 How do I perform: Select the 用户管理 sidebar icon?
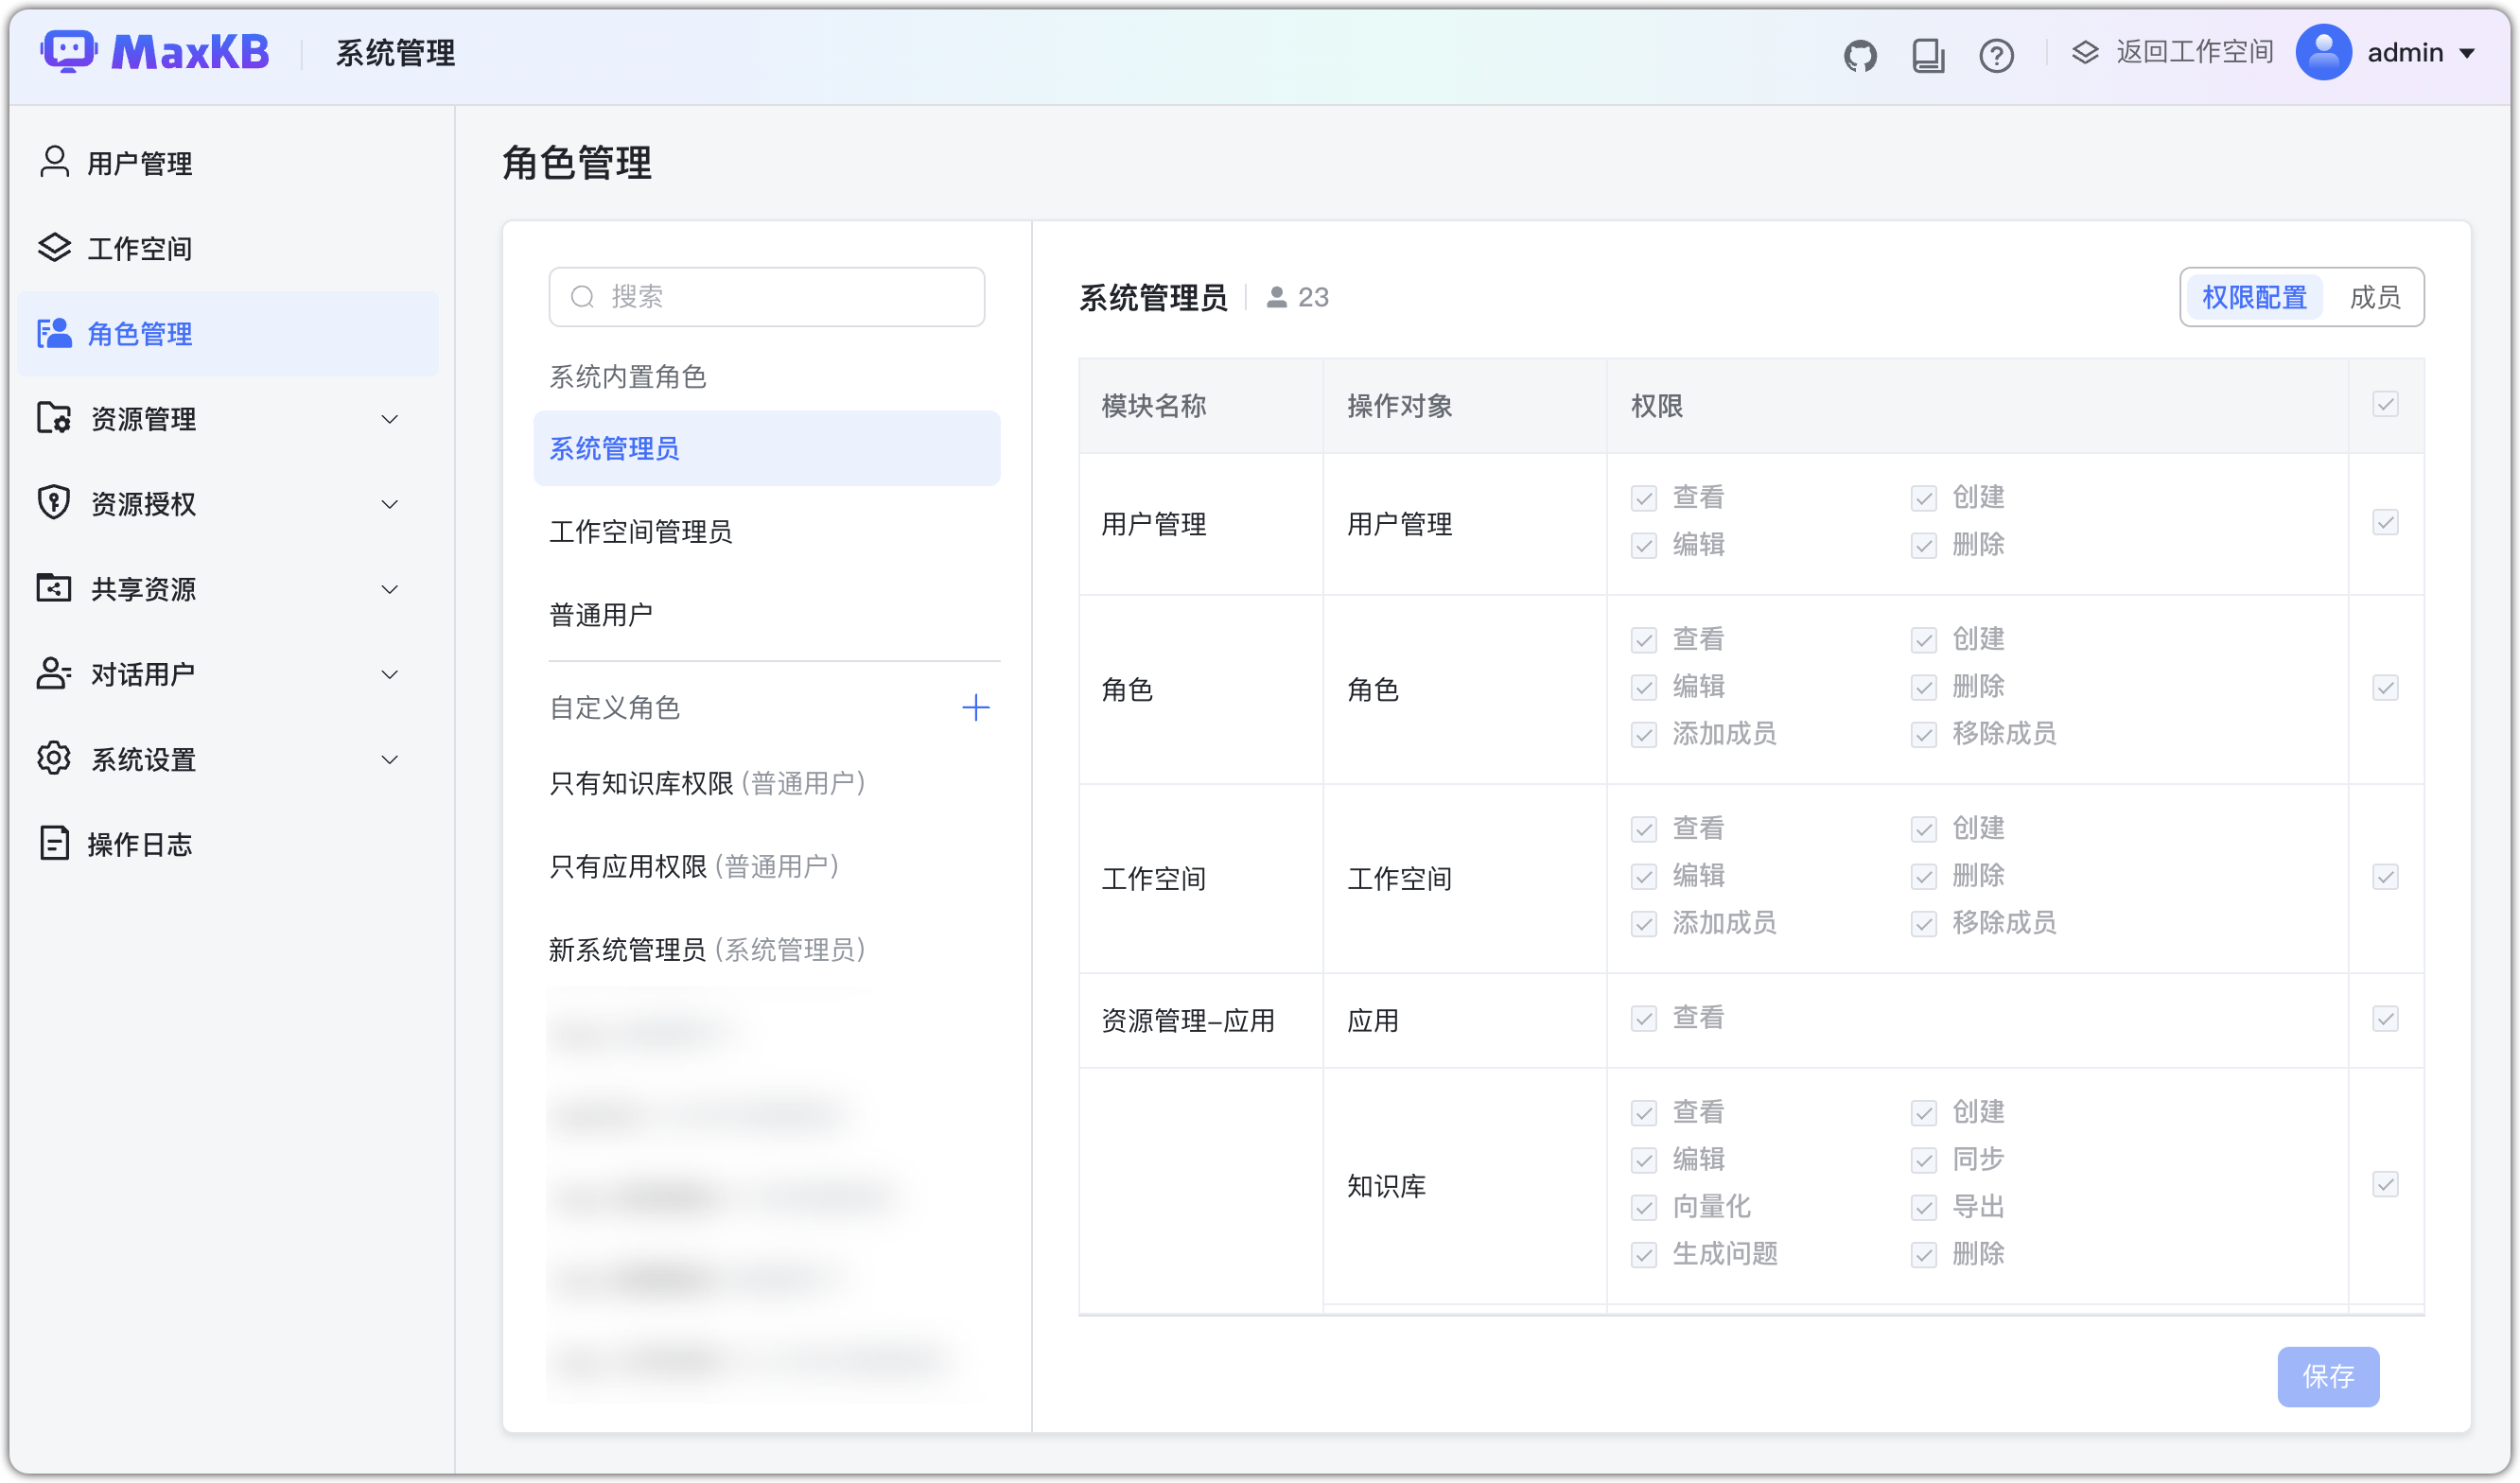tap(54, 162)
